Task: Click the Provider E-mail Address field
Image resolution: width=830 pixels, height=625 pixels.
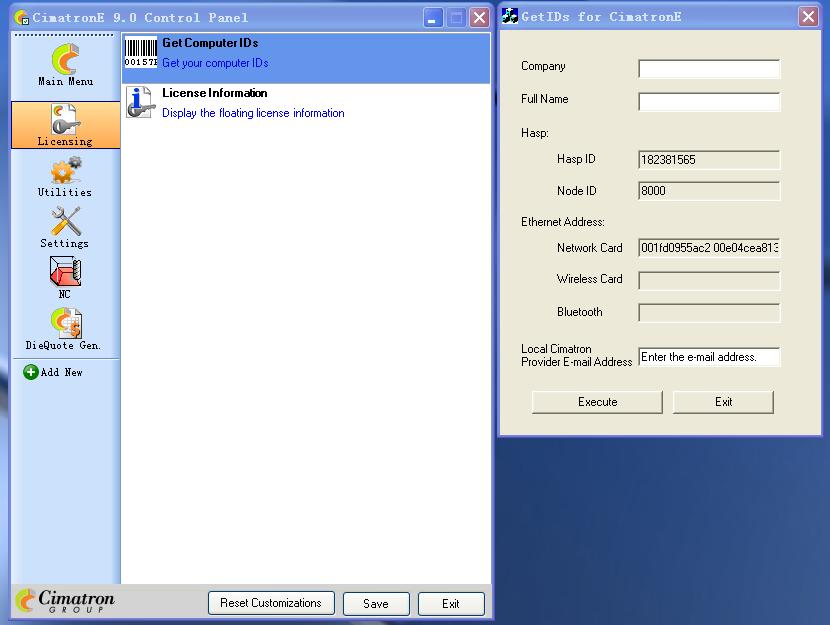Action: [x=709, y=357]
